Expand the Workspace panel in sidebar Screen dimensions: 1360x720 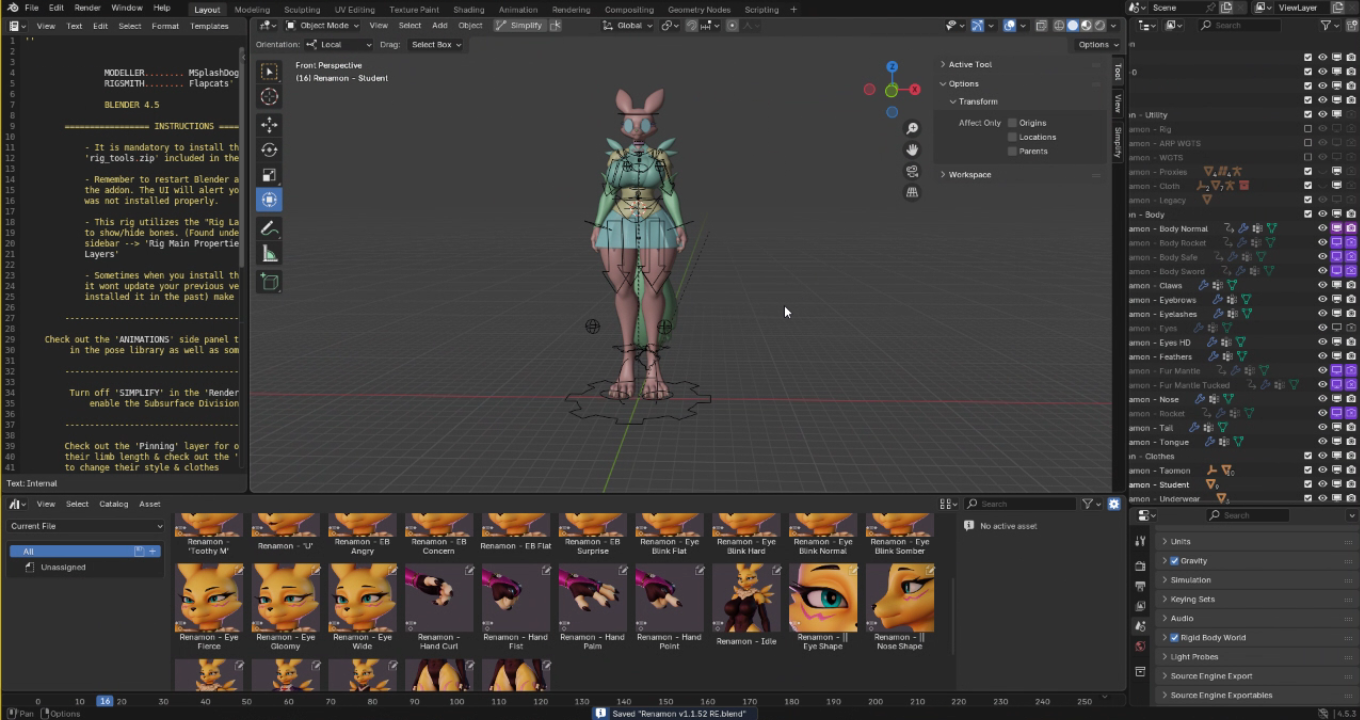click(969, 174)
